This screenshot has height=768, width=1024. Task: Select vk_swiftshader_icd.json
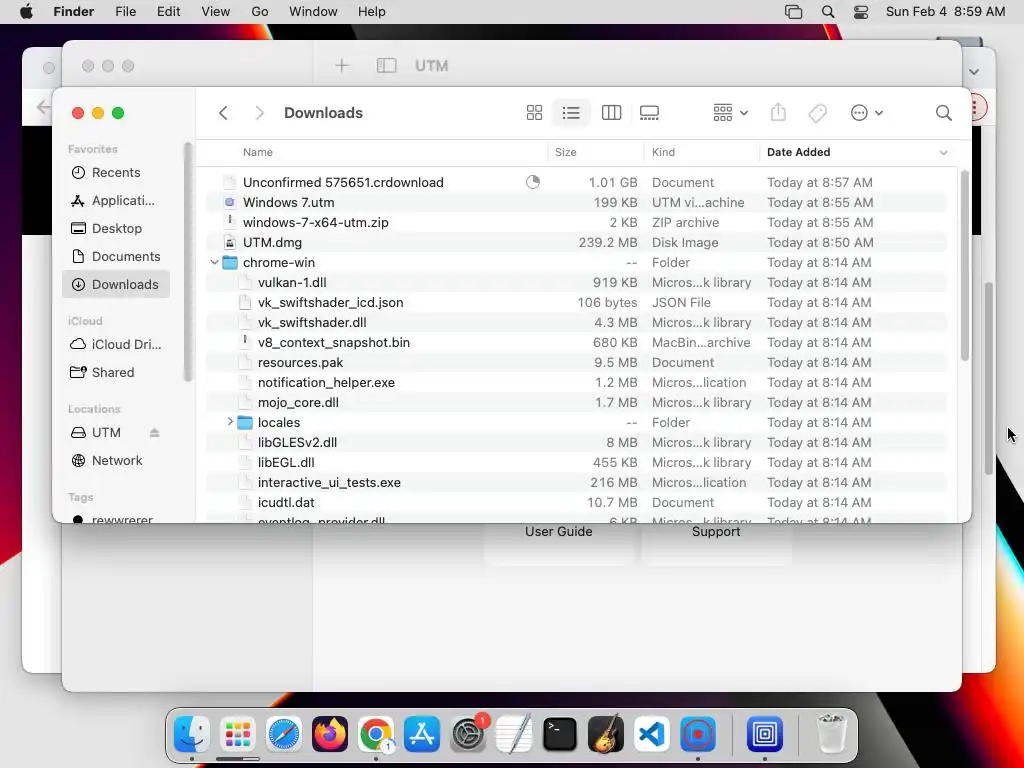coord(577,302)
